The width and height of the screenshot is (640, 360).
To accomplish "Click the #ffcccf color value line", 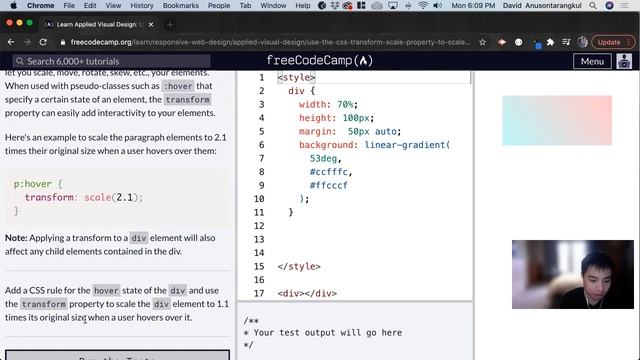I will (x=329, y=185).
